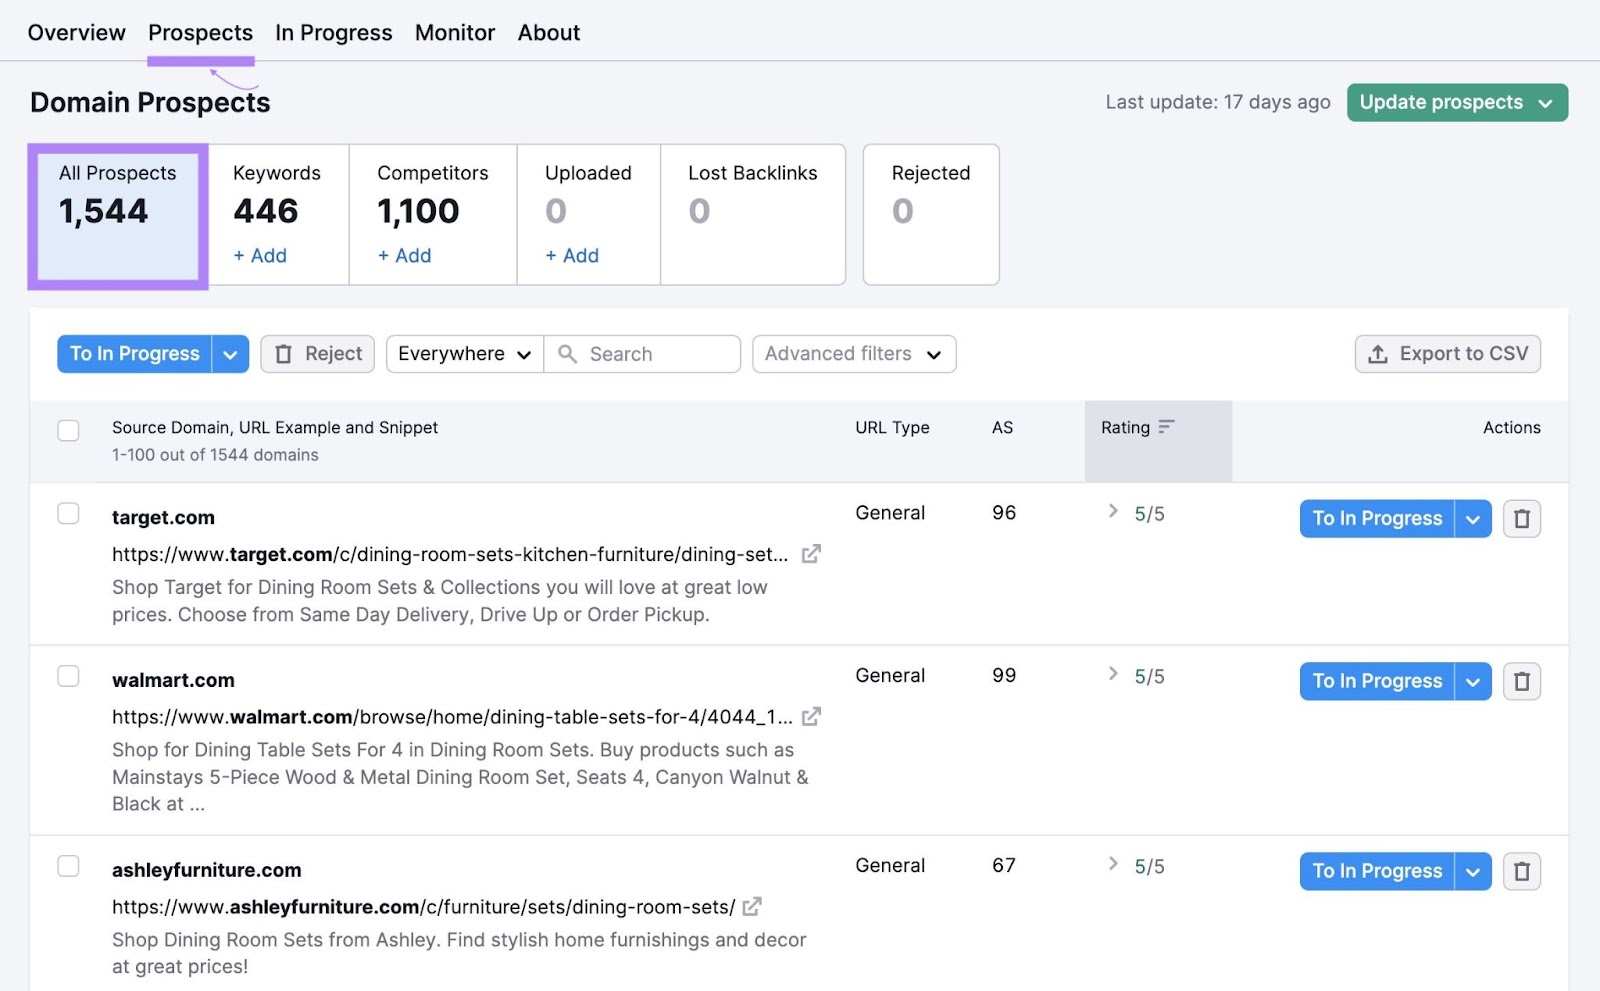Open the Update prospects dropdown chevron
1600x991 pixels.
(1545, 102)
